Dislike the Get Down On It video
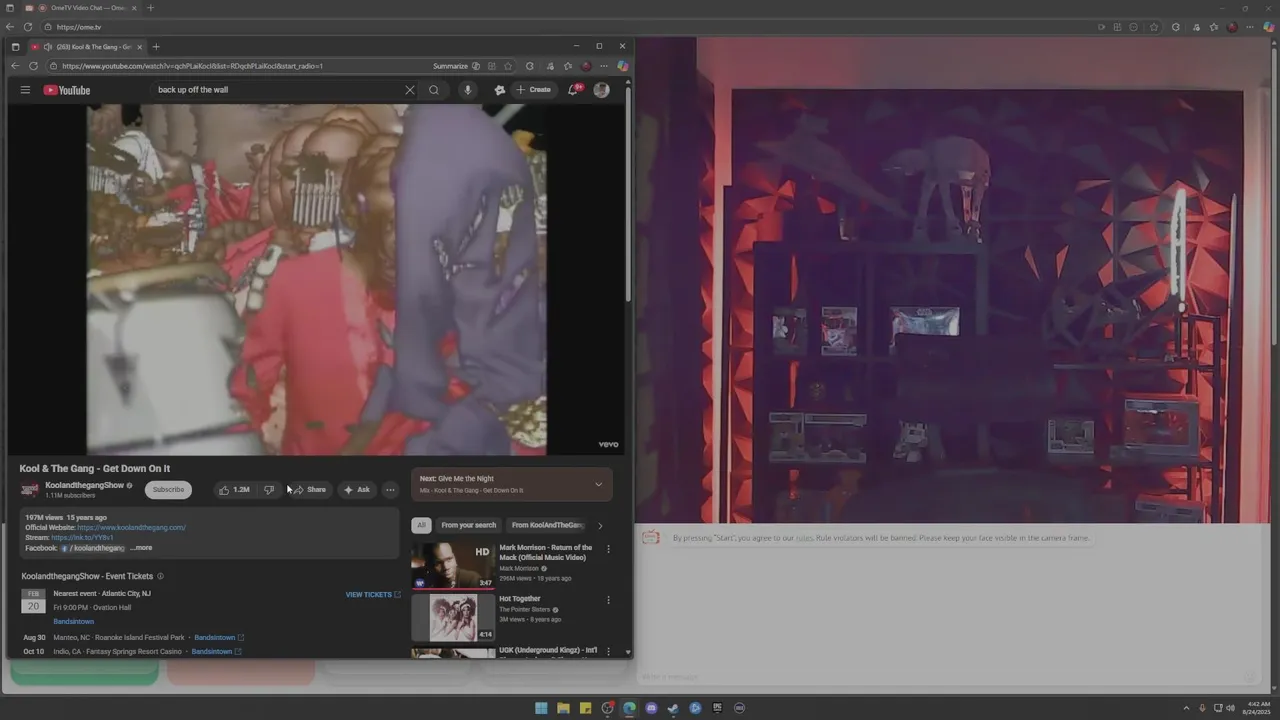This screenshot has width=1280, height=720. pos(269,490)
